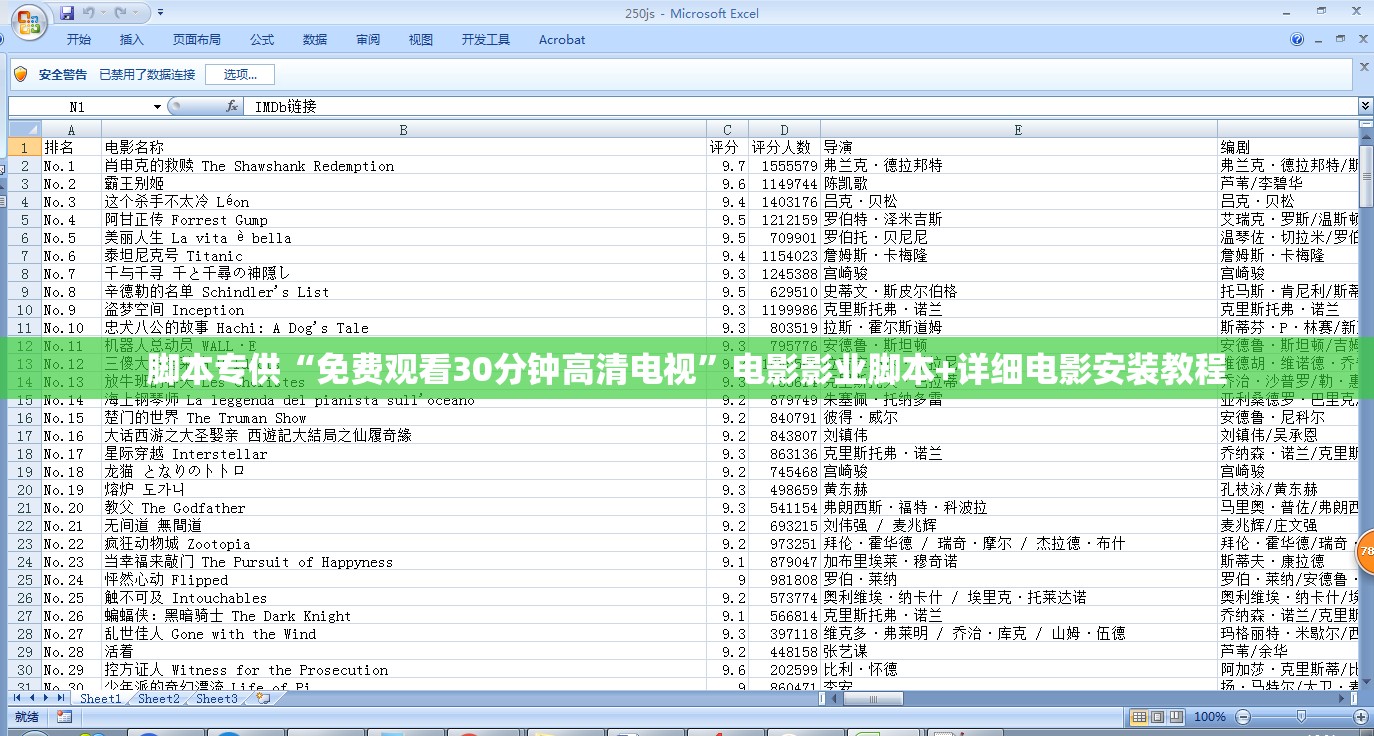
Task: Switch to Page Layout view icon
Action: [1158, 717]
